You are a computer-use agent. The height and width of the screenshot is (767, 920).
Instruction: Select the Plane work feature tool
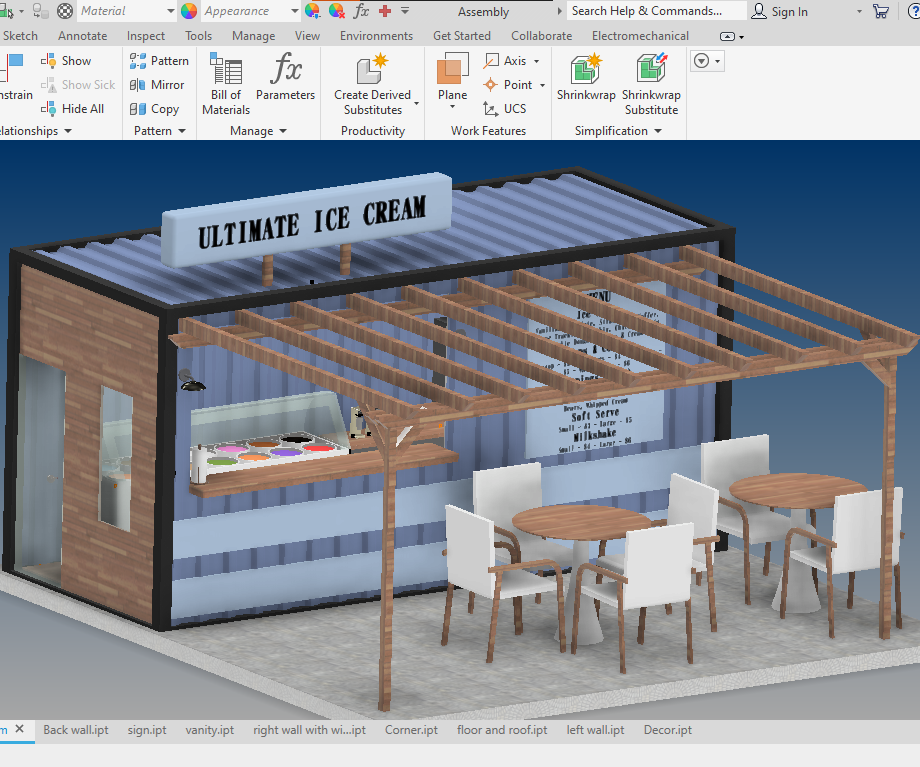452,77
